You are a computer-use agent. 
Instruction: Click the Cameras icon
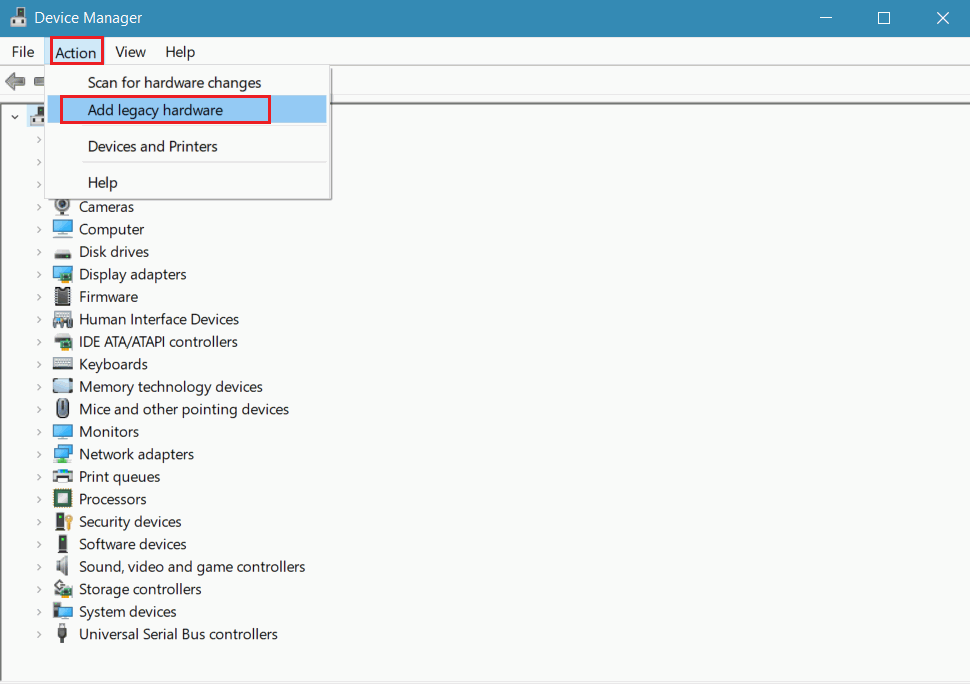click(62, 207)
